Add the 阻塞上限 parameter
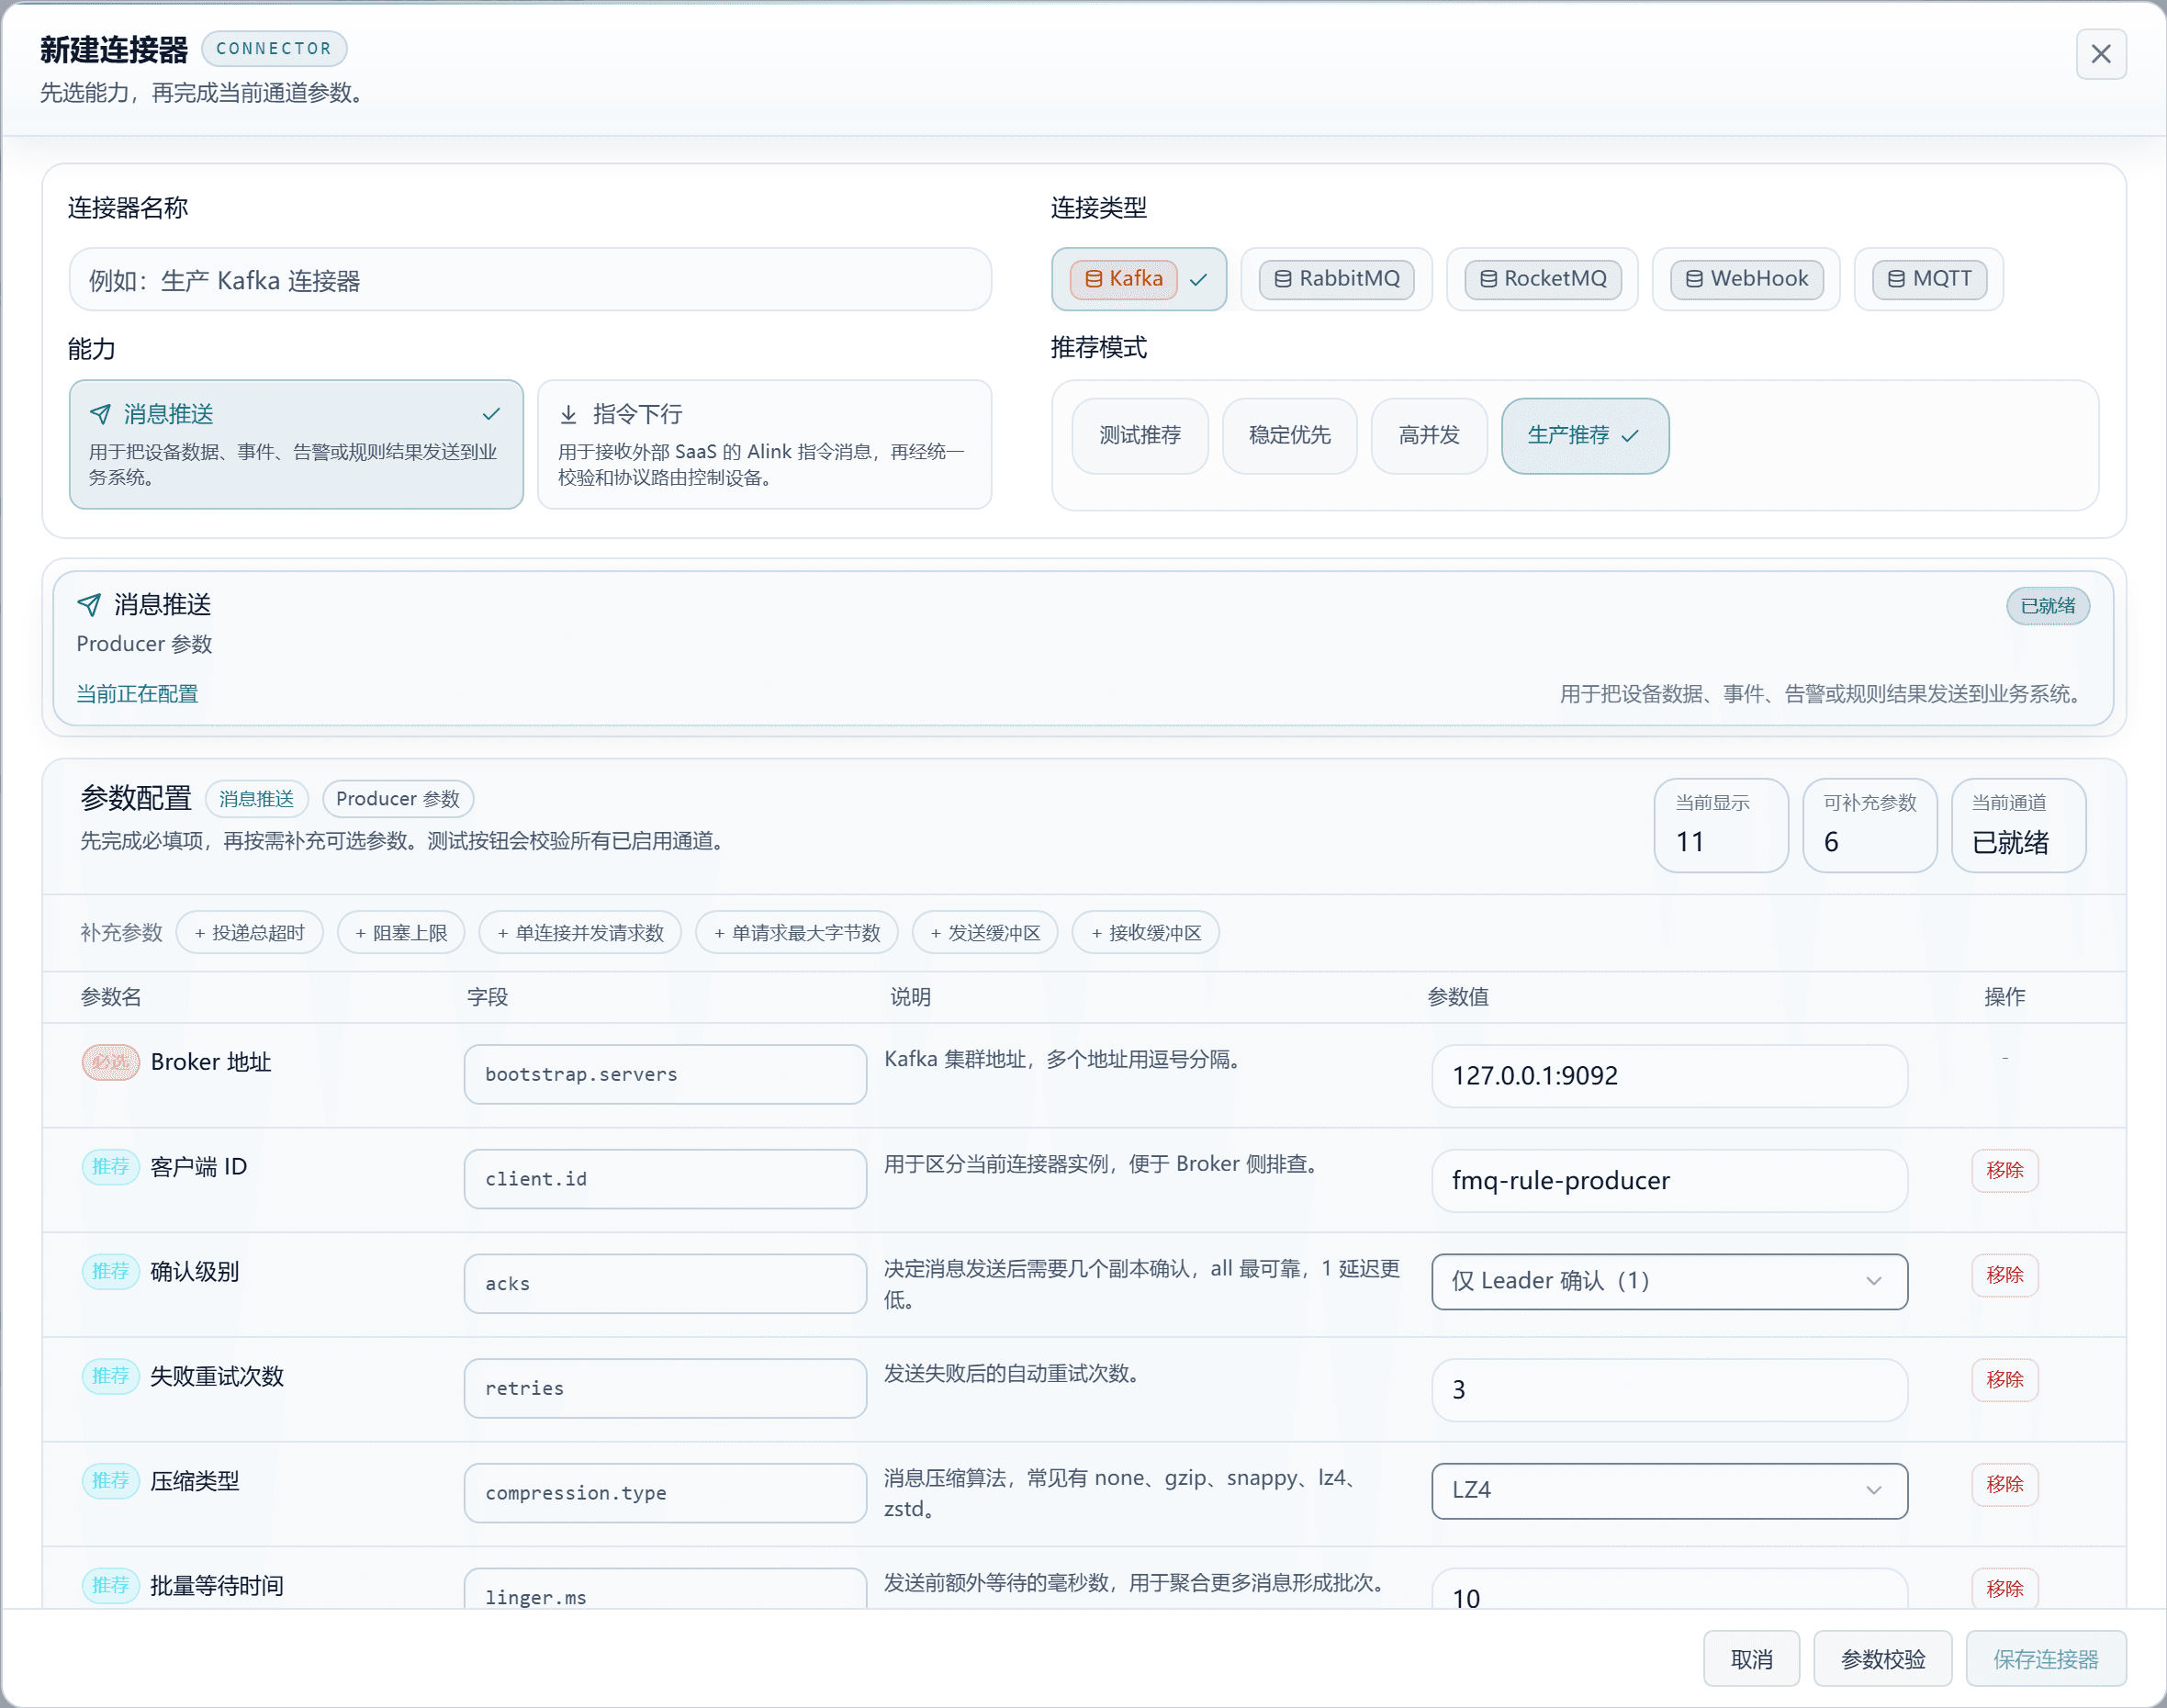Image resolution: width=2167 pixels, height=1708 pixels. (401, 932)
